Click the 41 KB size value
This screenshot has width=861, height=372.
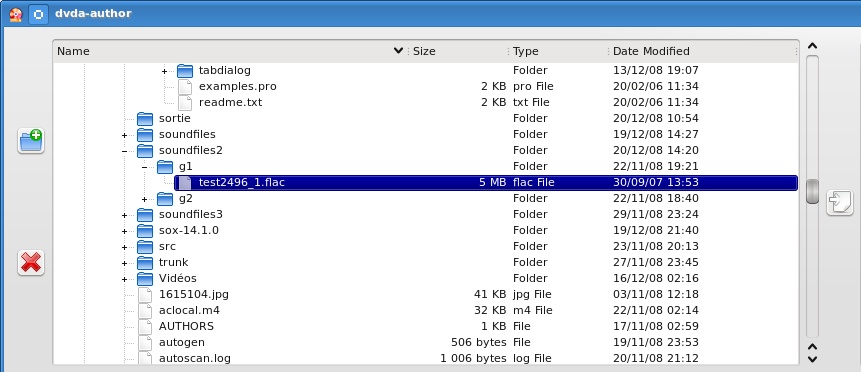click(x=490, y=294)
